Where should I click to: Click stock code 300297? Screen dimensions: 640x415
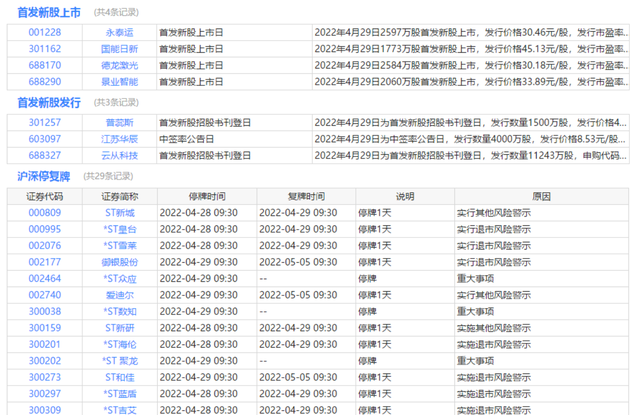(45, 394)
